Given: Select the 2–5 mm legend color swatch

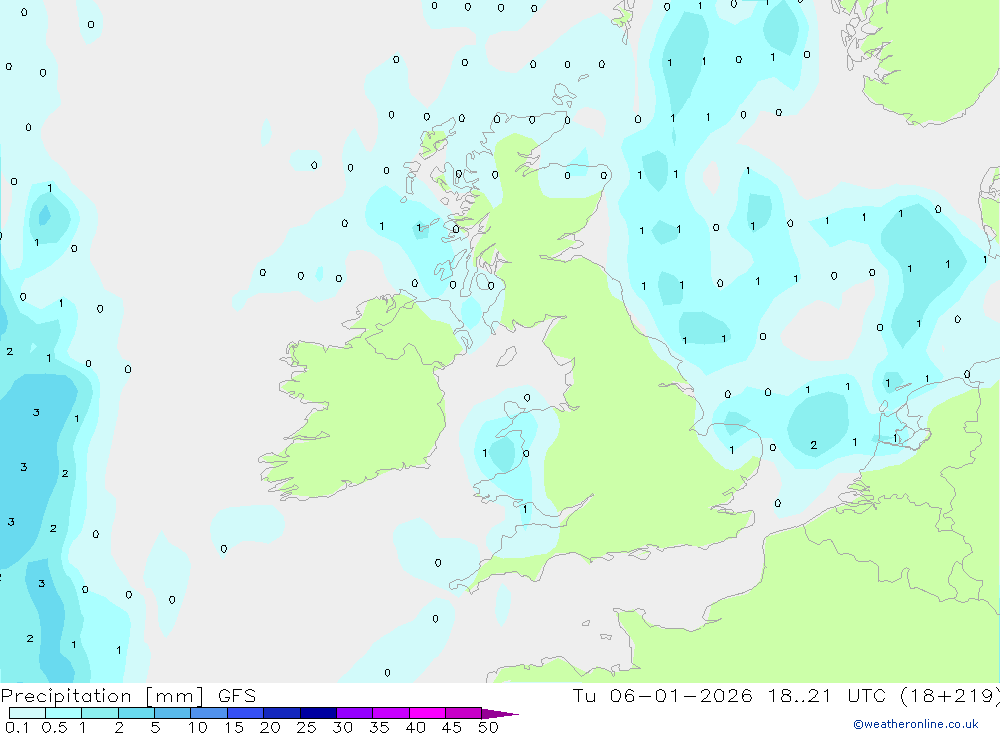Looking at the screenshot, I should click(136, 713).
